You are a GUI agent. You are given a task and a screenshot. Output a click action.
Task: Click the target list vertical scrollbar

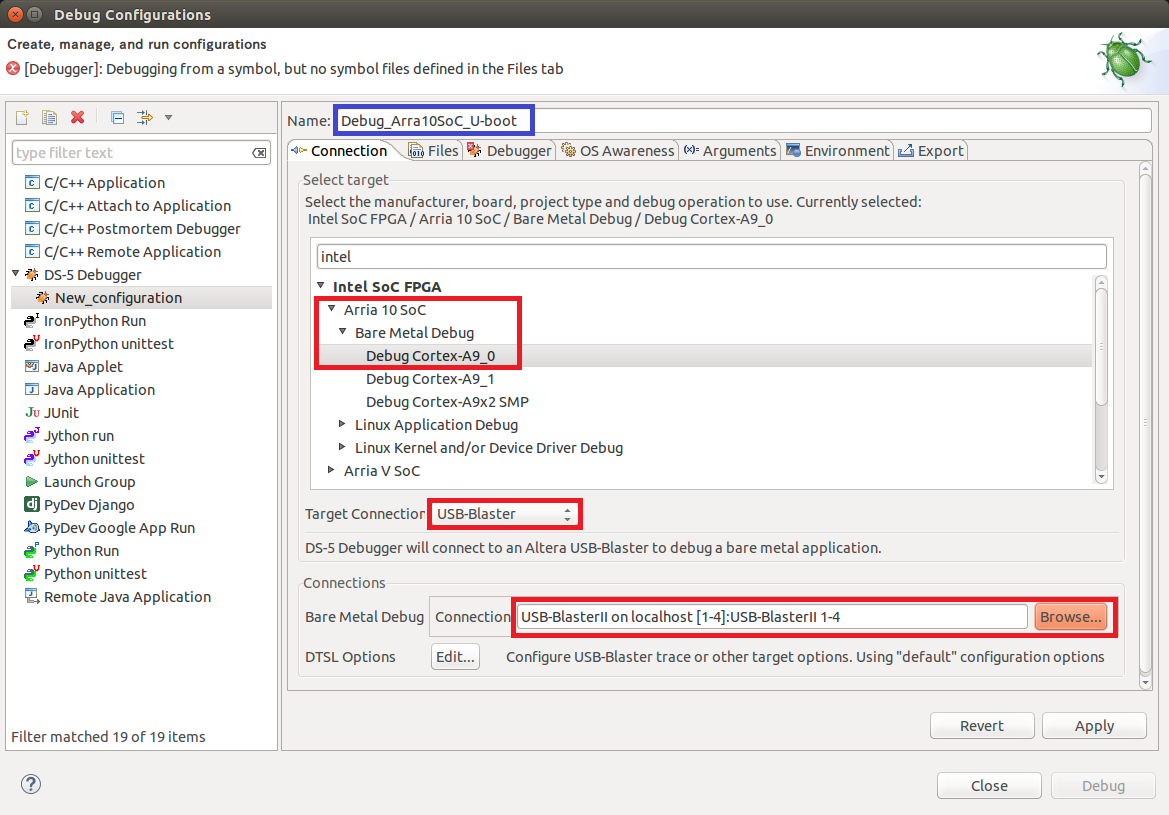[x=1101, y=345]
